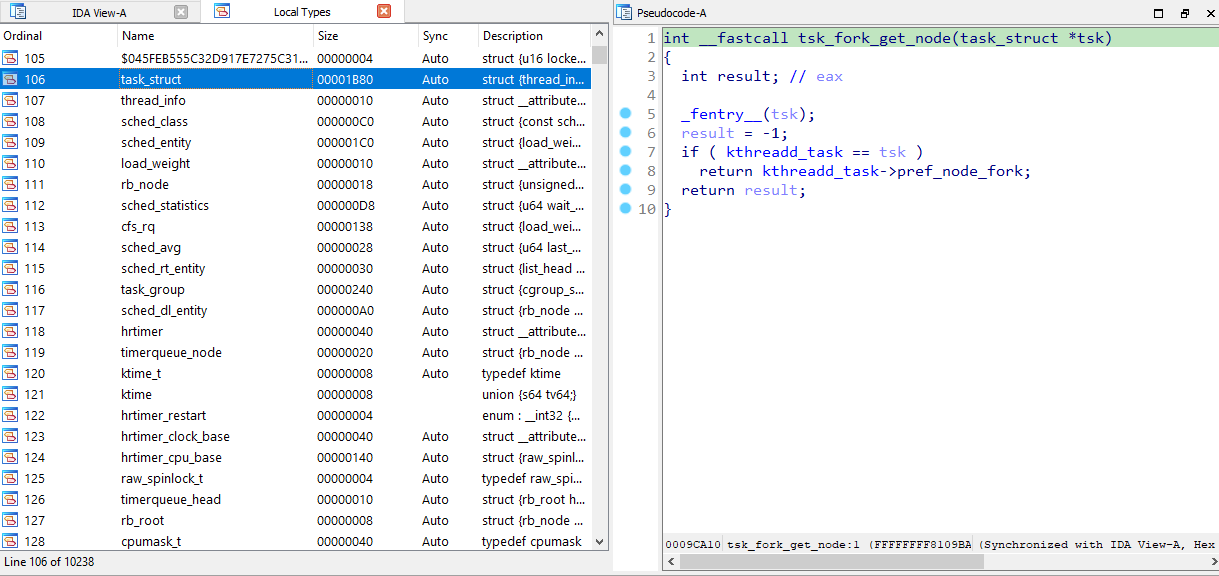Click the type icon for hrtimer row
1219x576 pixels.
[x=10, y=331]
